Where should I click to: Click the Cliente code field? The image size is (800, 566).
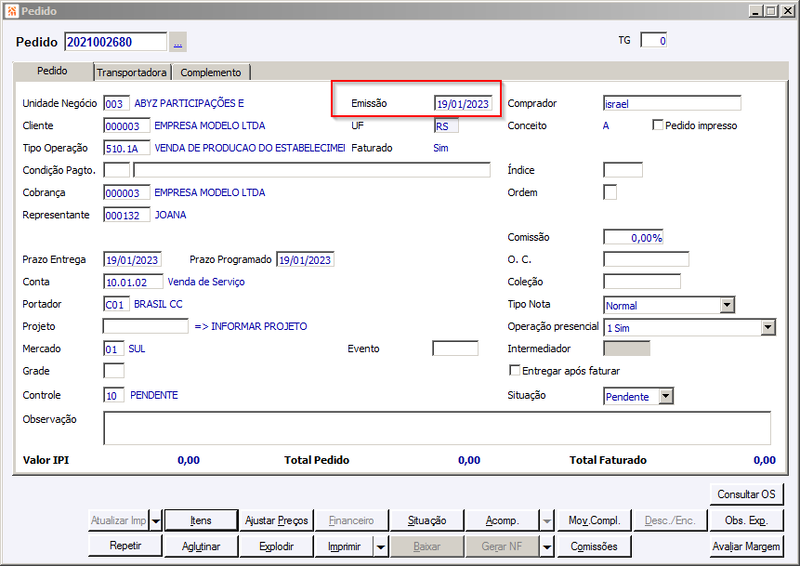tap(127, 126)
